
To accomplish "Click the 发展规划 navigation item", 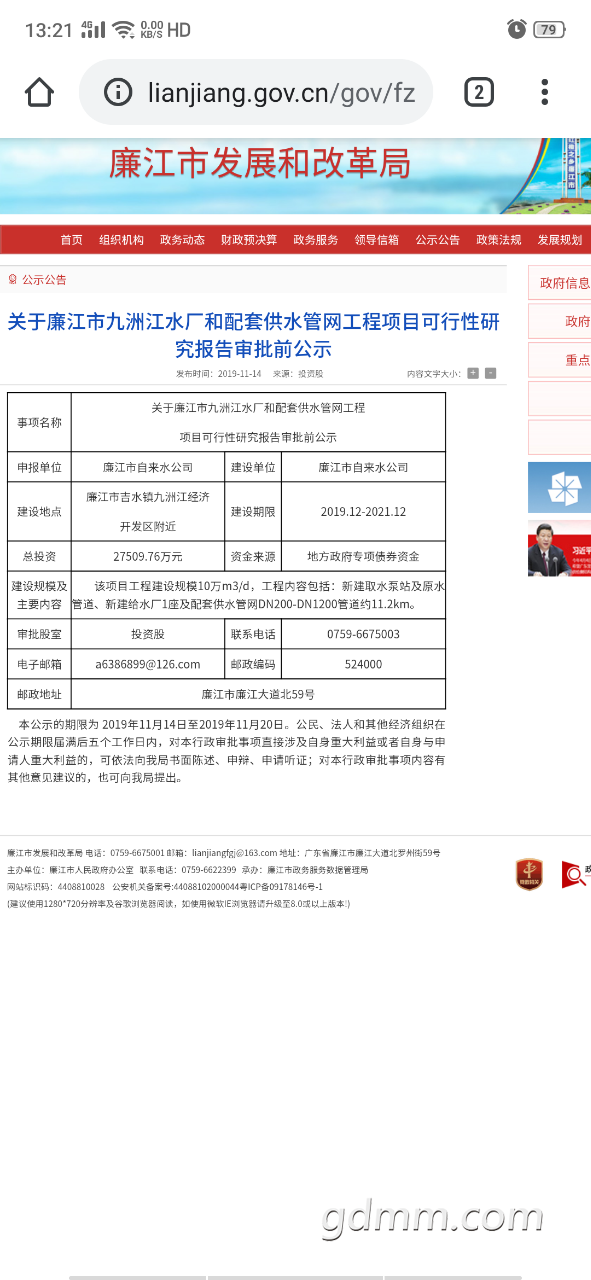I will point(559,240).
